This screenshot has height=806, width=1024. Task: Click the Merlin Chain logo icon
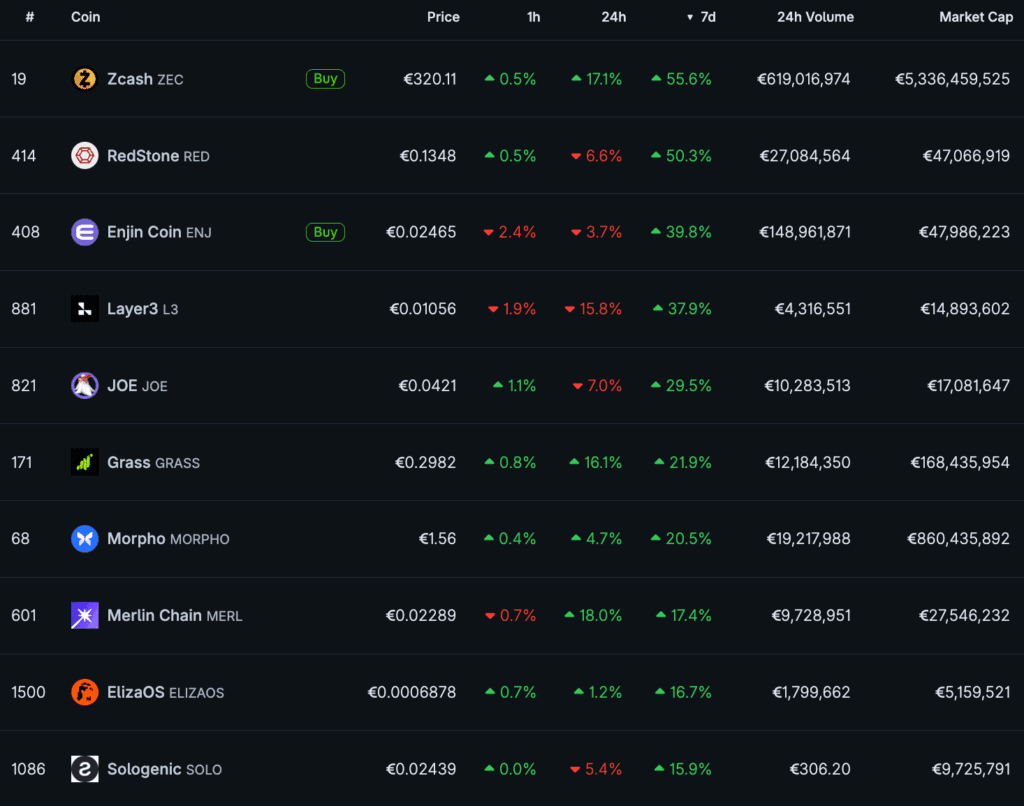pyautogui.click(x=85, y=616)
